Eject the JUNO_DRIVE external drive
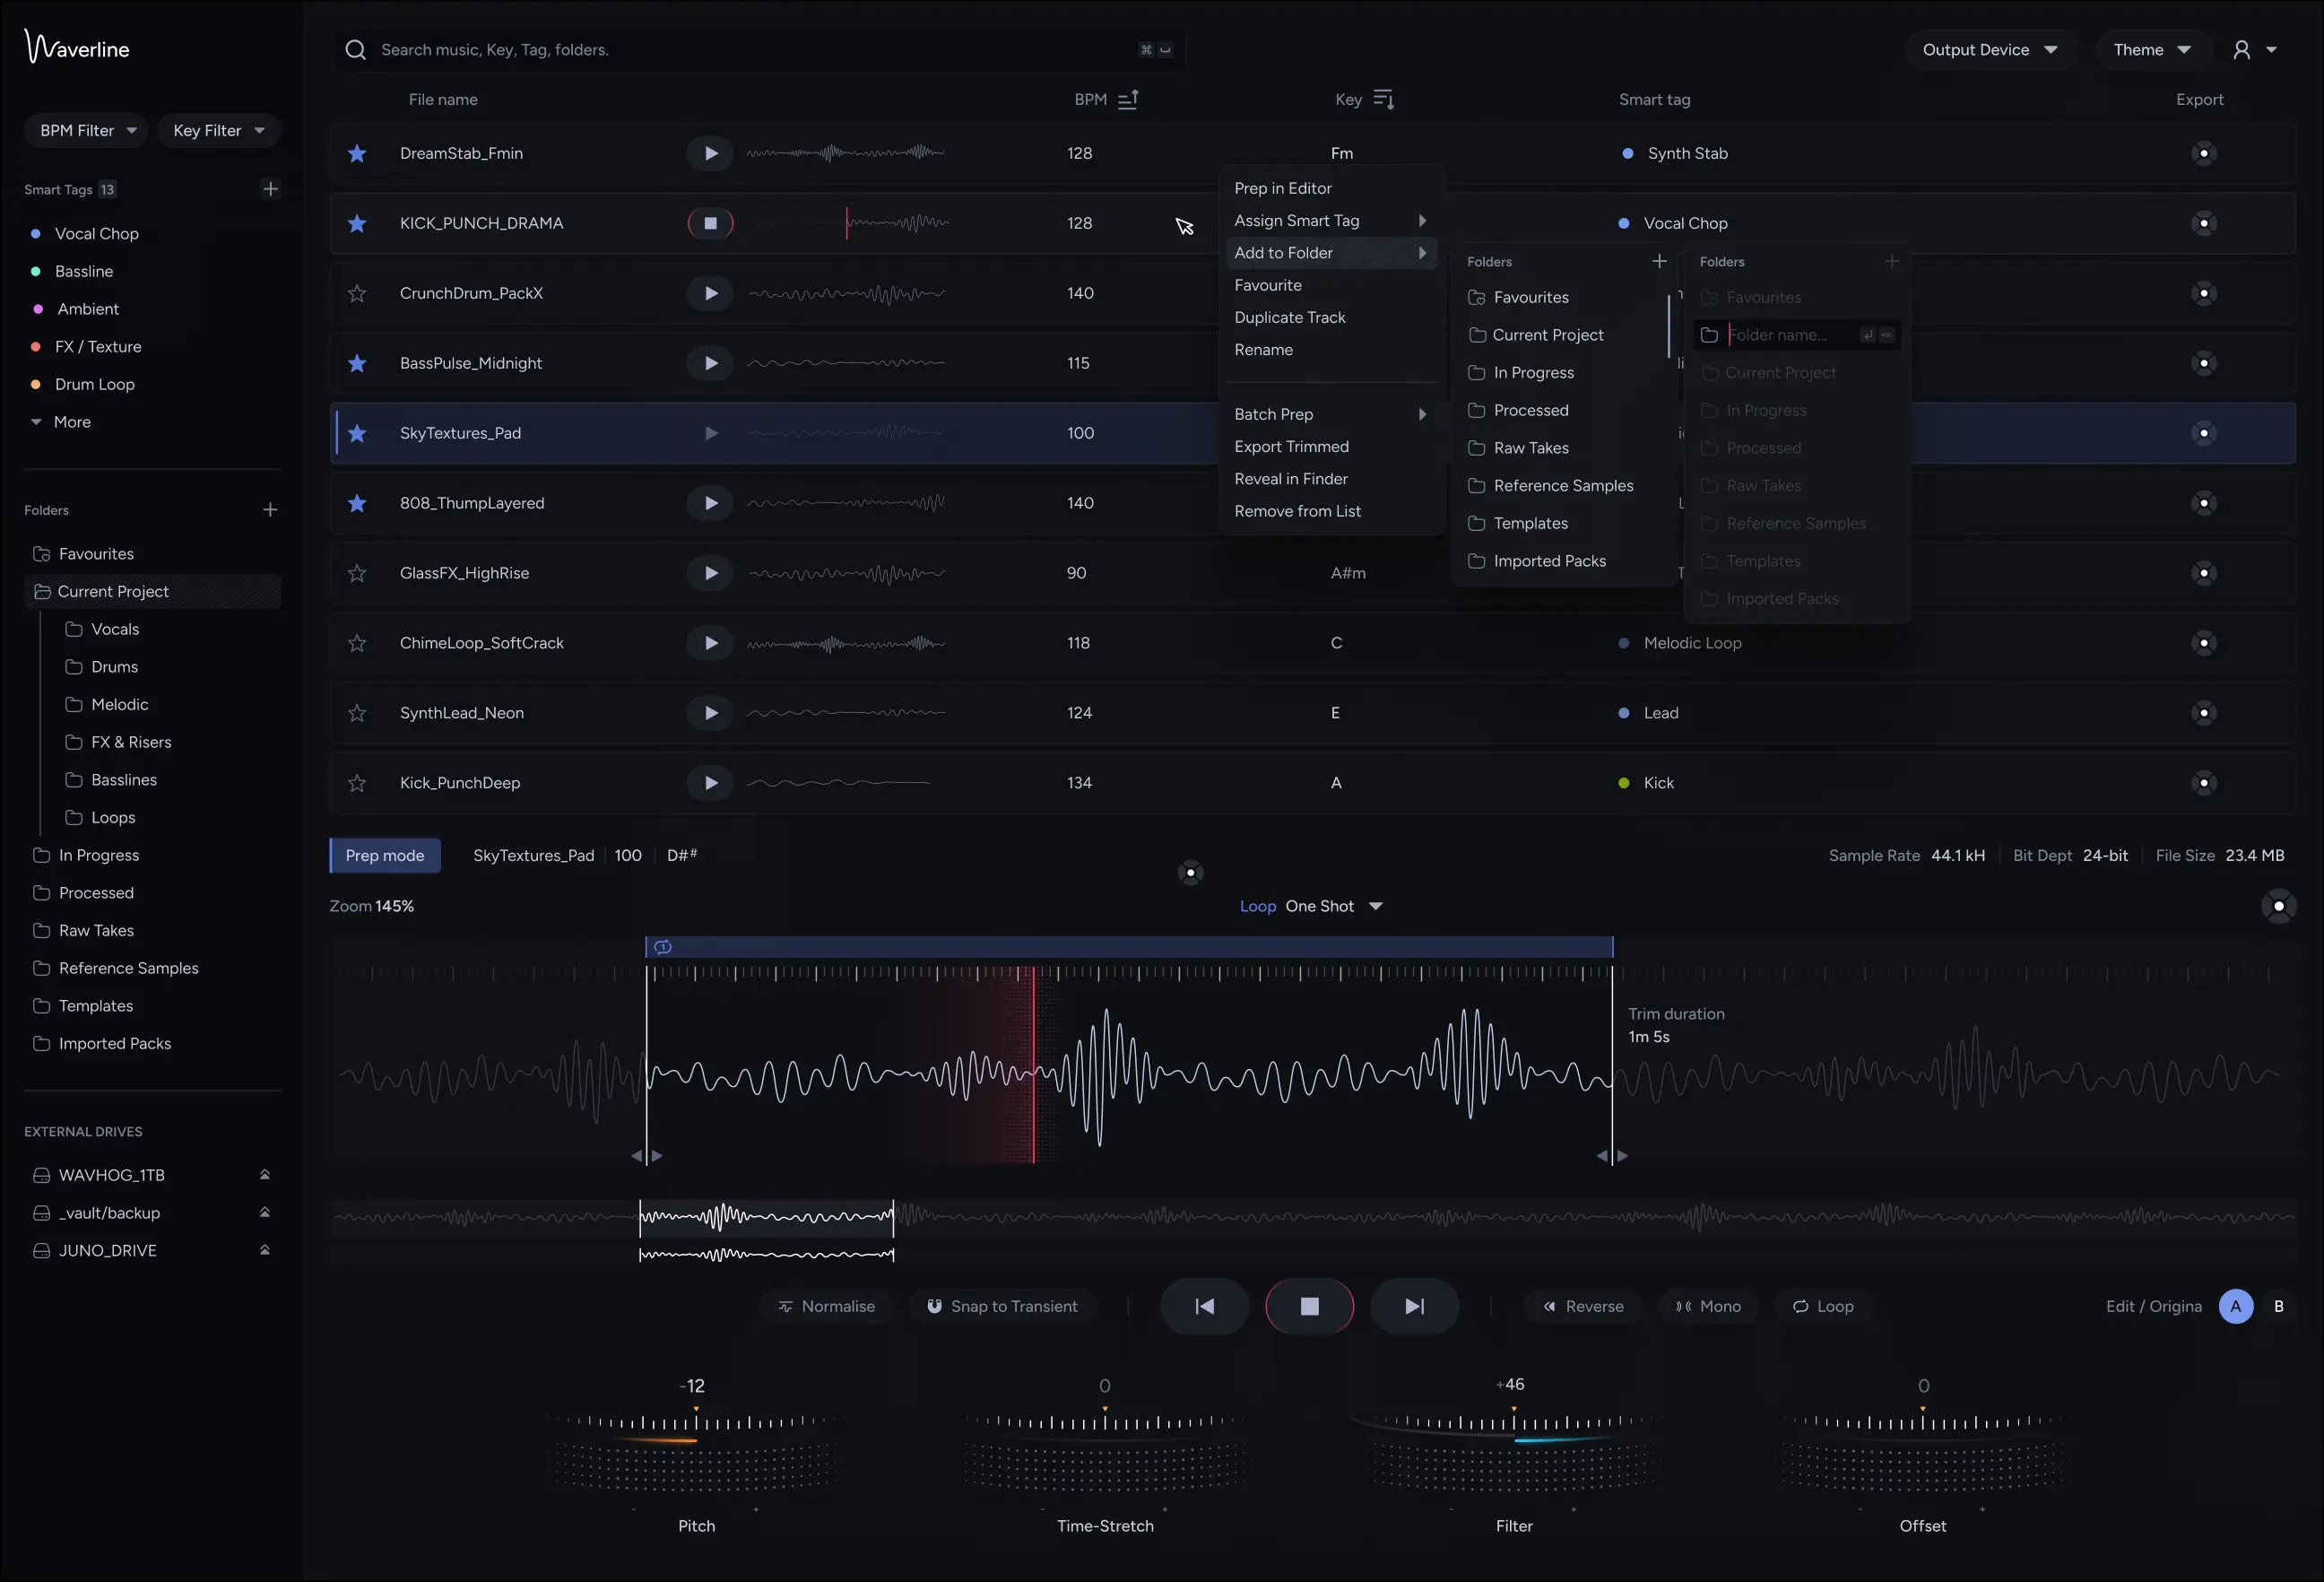Image resolution: width=2324 pixels, height=1582 pixels. 264,1249
